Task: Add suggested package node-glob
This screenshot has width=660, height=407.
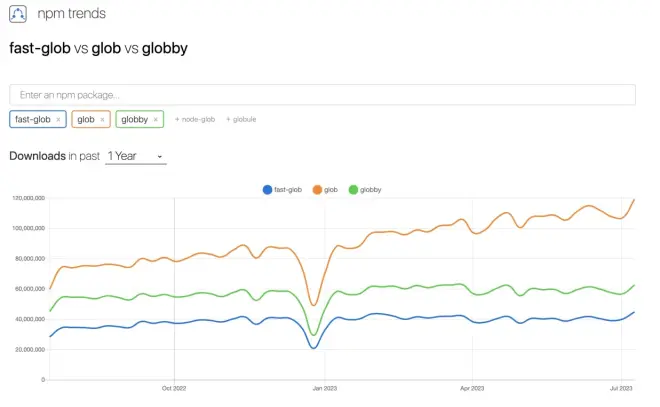Action: coord(196,120)
